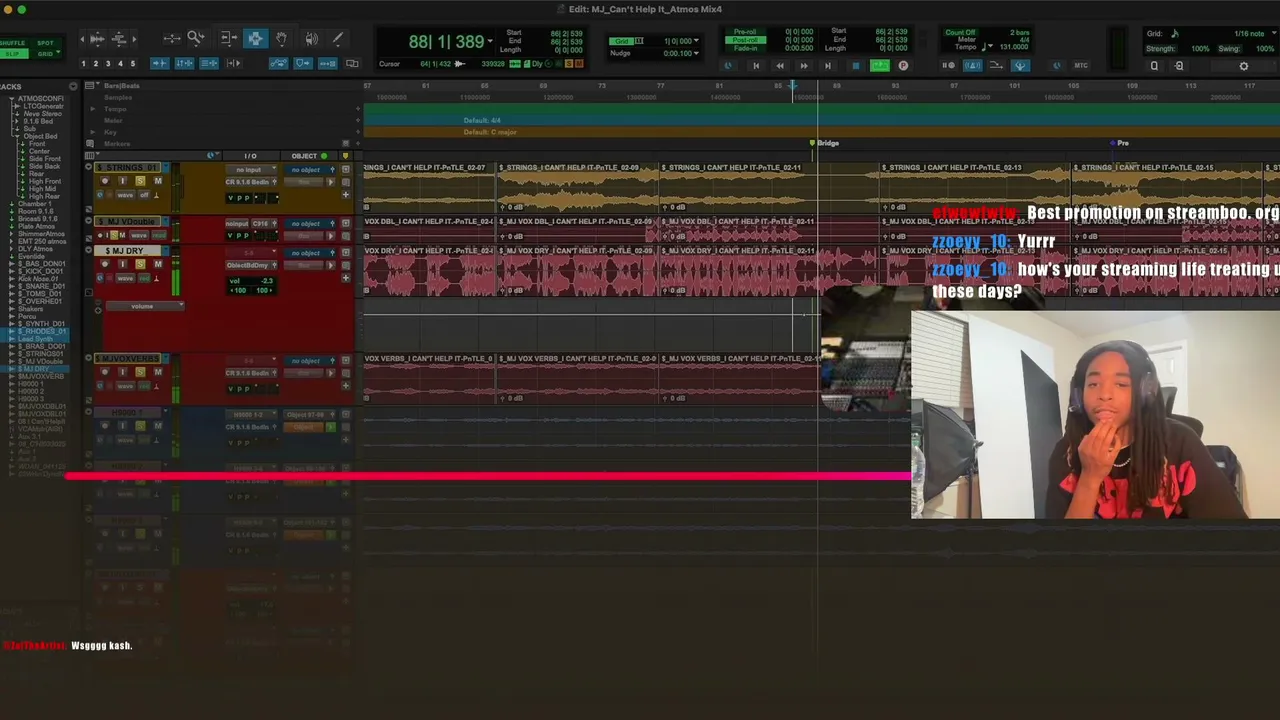Go to end of session
Viewport: 1280px width, 720px height.
pyautogui.click(x=828, y=66)
